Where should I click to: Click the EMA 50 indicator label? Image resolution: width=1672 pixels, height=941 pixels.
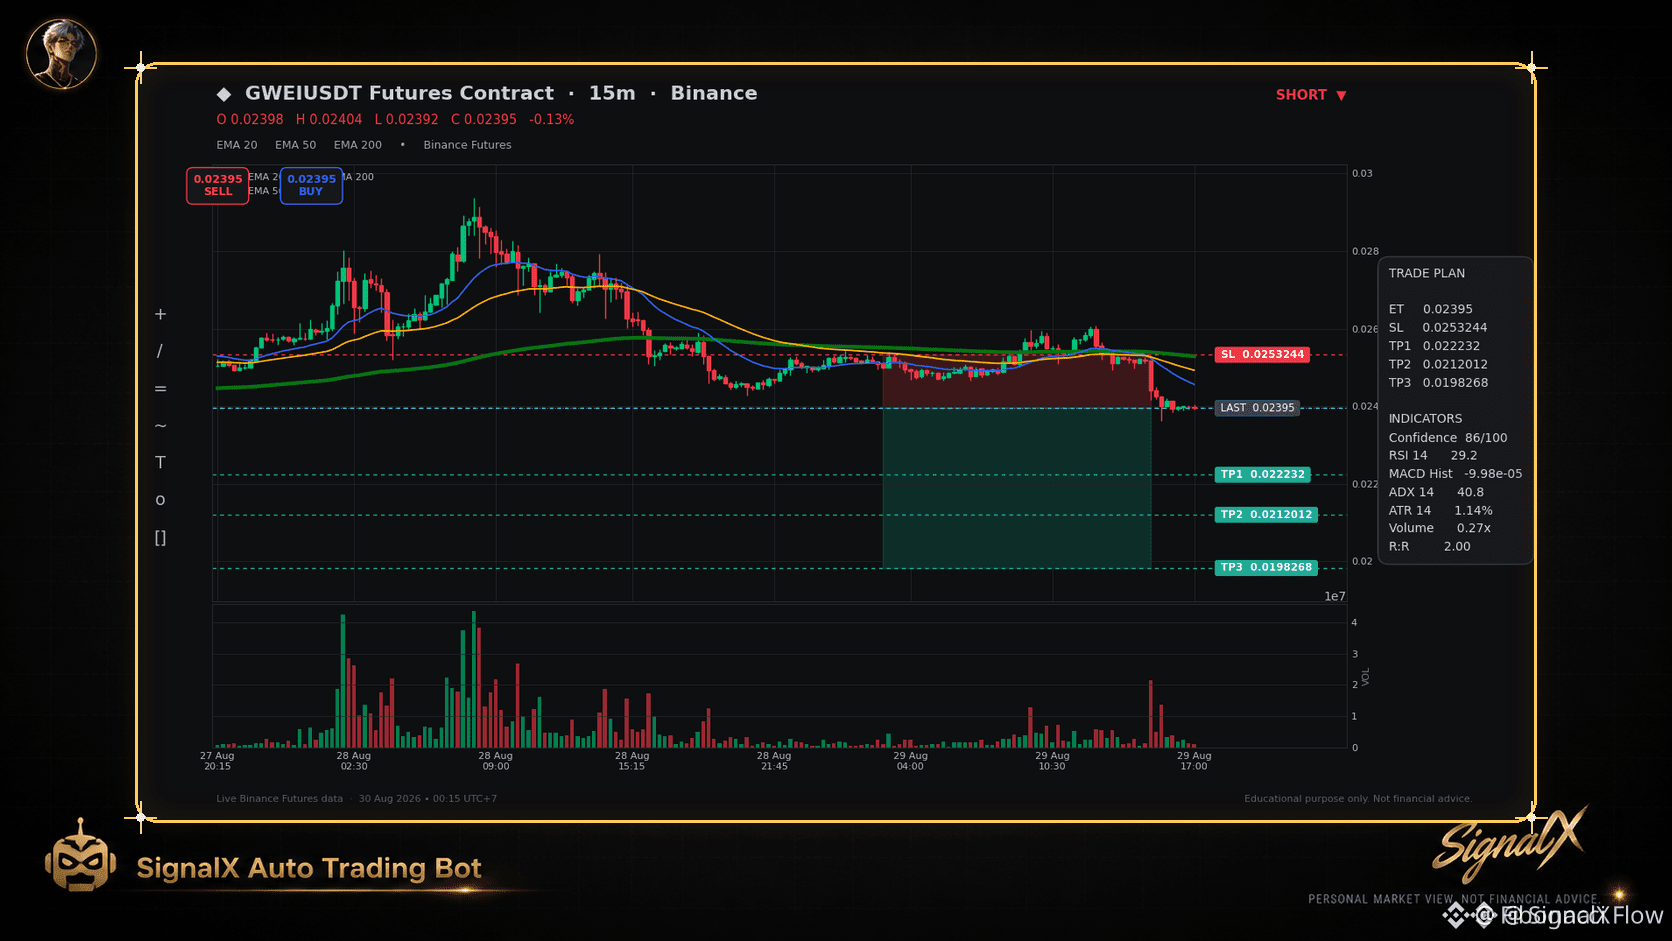(296, 145)
